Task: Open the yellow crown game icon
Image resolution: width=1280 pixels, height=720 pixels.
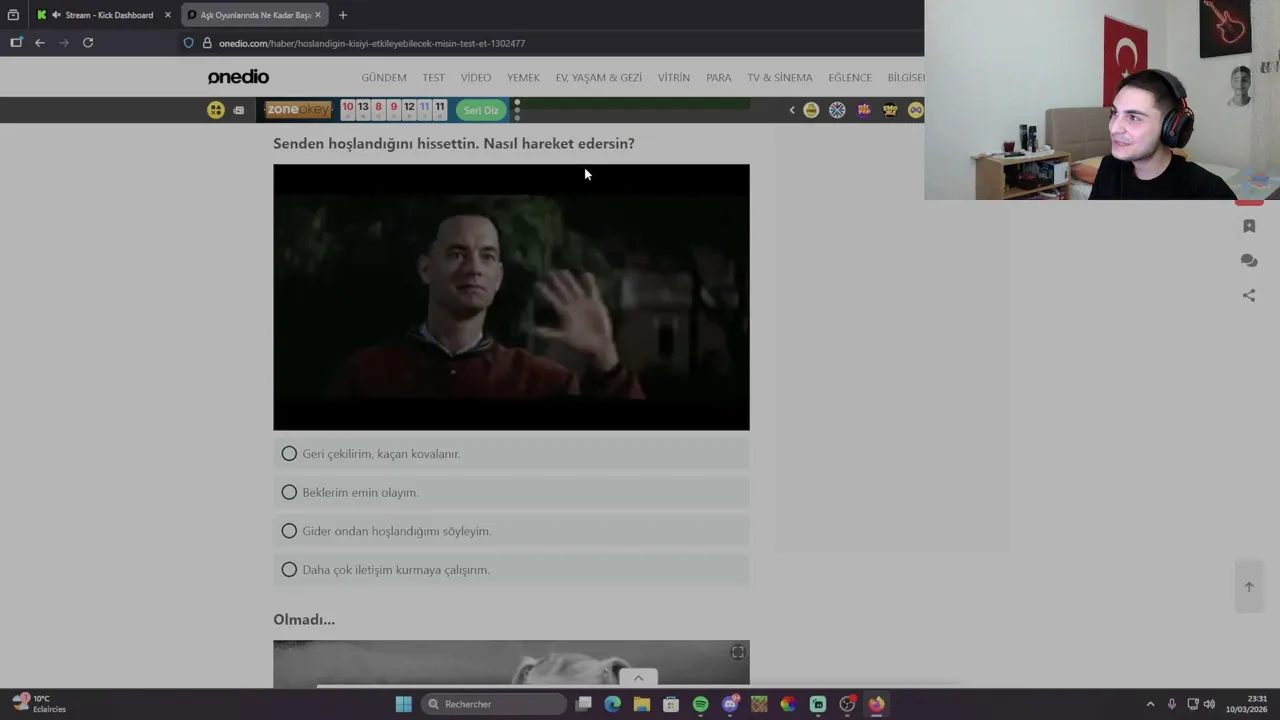Action: [890, 110]
